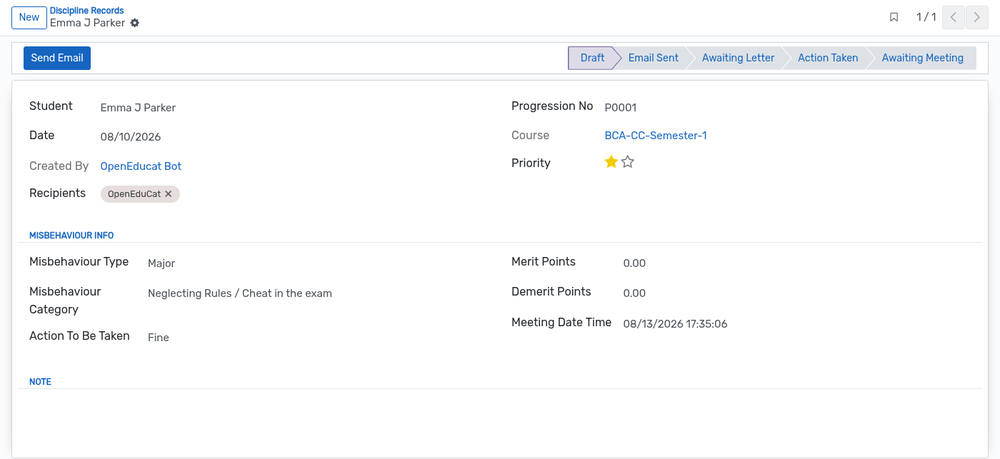Click Demerit Points value 0.00
1000x459 pixels.
[x=635, y=294]
